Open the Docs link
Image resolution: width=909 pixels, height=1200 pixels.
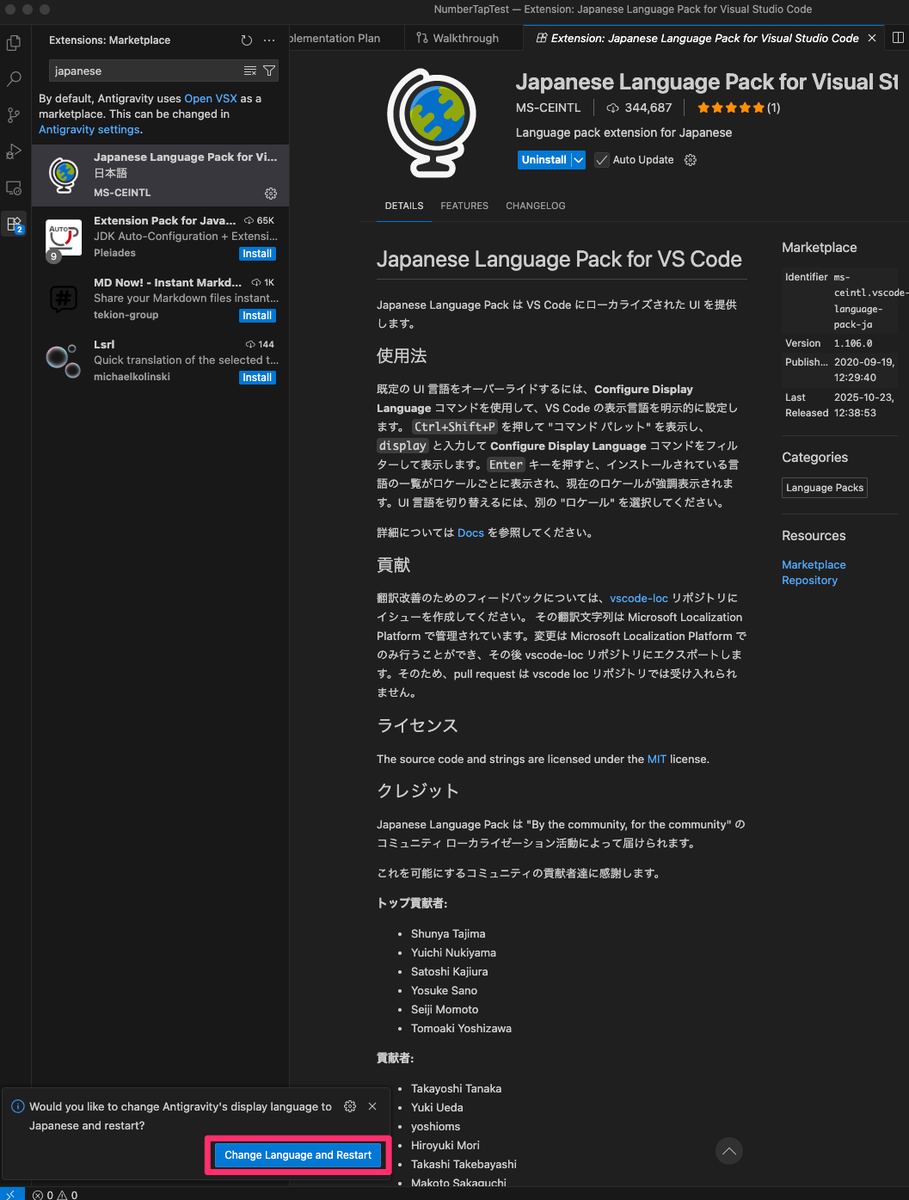(470, 533)
